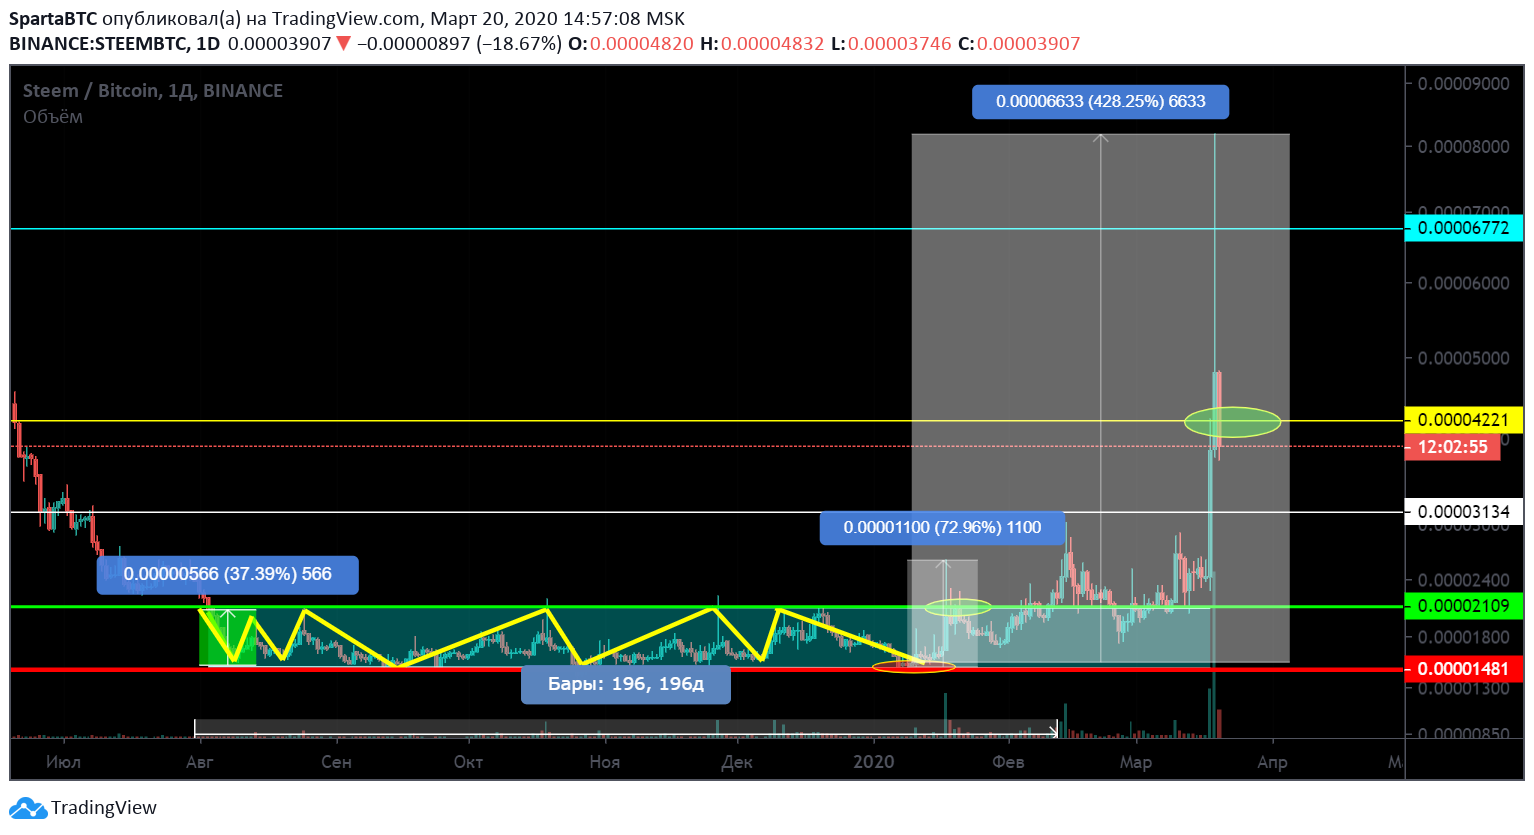The width and height of the screenshot is (1534, 835).
Task: Click the Сен month label on time axis
Action: [x=336, y=762]
